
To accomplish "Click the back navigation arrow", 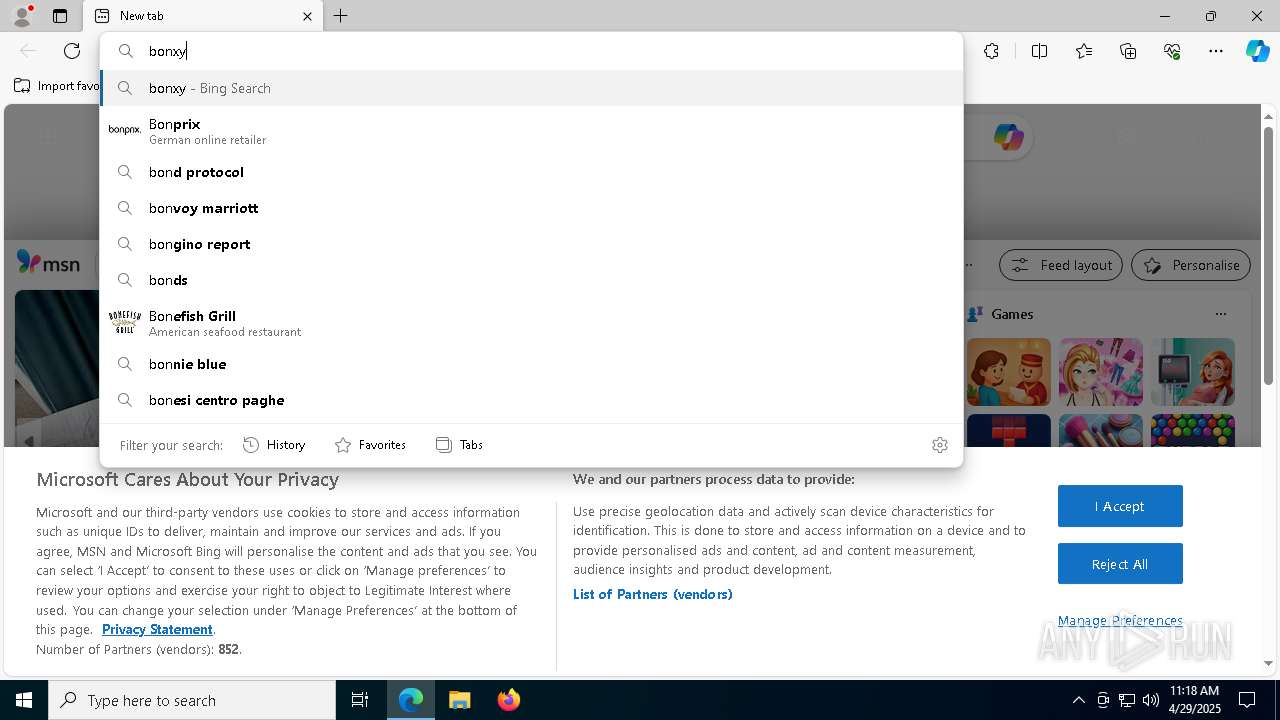I will click(x=28, y=51).
